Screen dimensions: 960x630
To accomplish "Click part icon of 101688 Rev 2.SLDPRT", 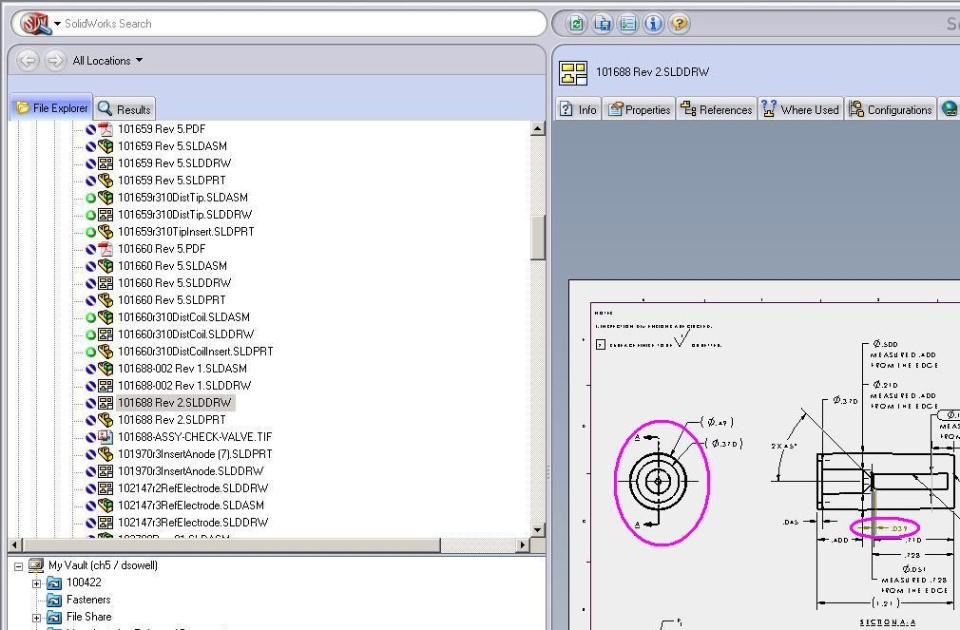I will (106, 421).
